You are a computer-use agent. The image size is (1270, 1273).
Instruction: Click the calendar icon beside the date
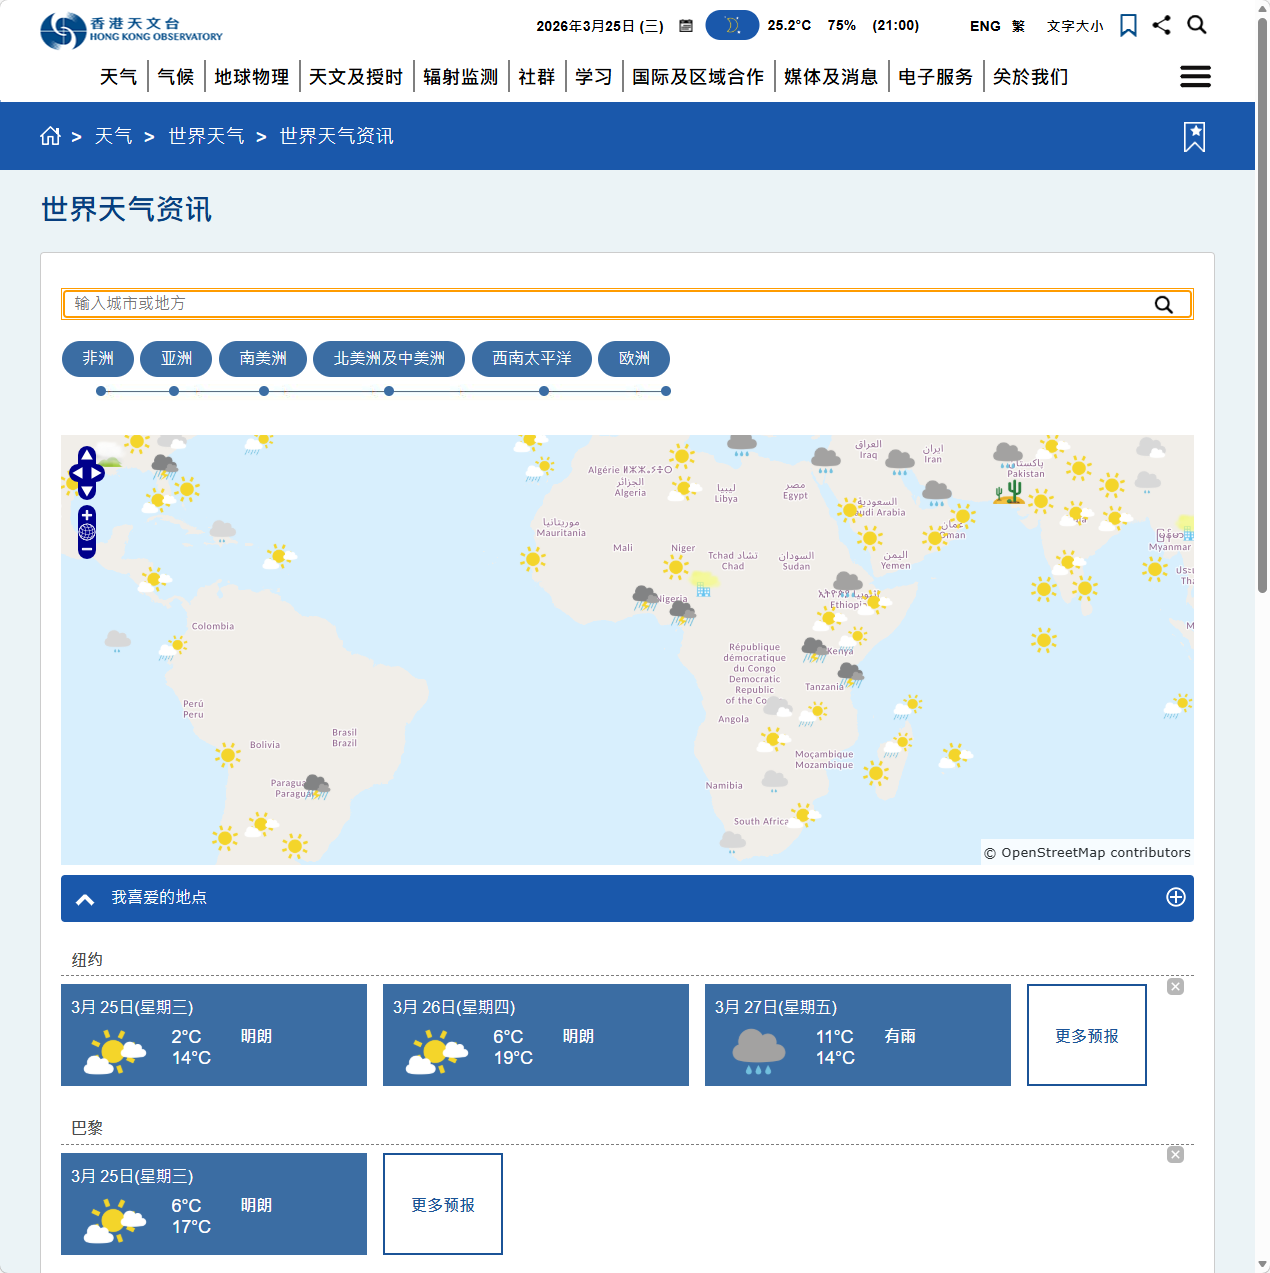[685, 25]
